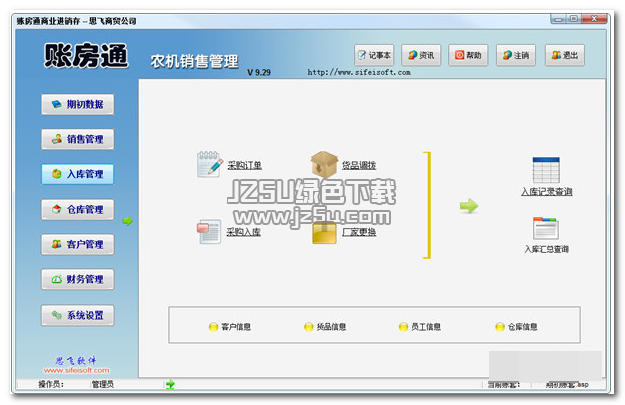Click the 采购入库 document icon
The image size is (625, 405).
[209, 231]
